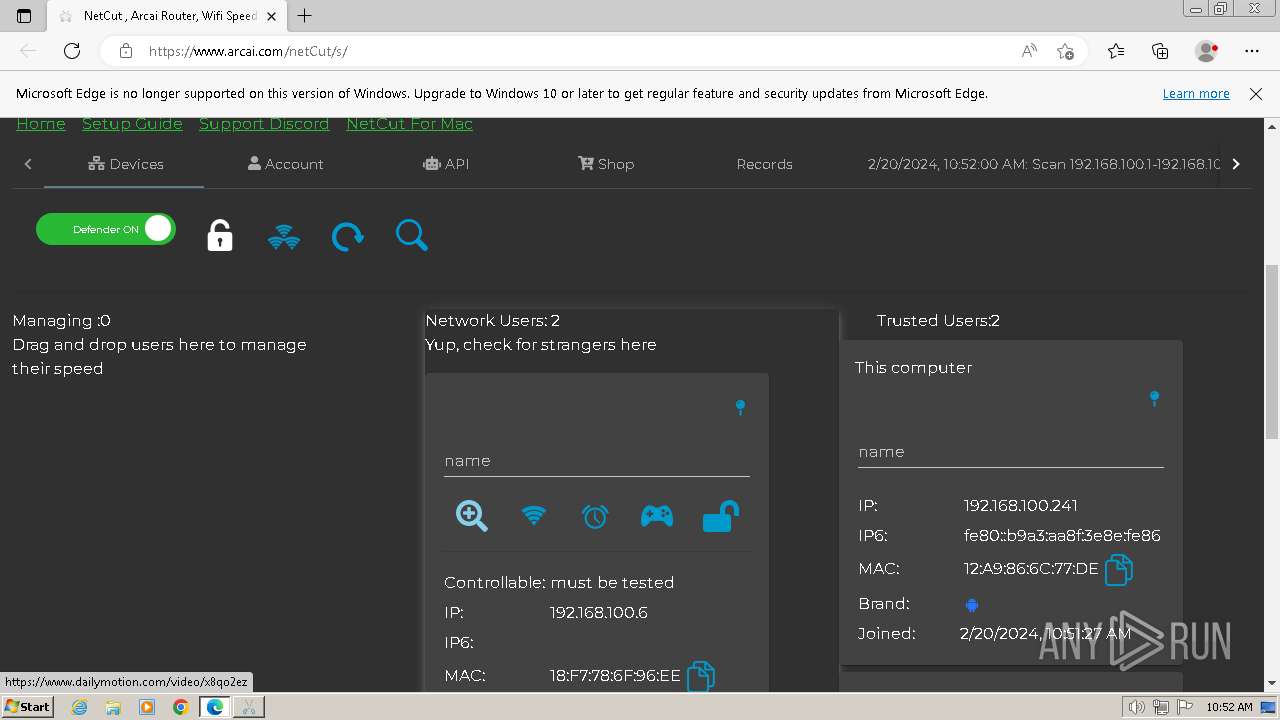Open the Account tab
This screenshot has width=1280, height=720.
pyautogui.click(x=286, y=164)
